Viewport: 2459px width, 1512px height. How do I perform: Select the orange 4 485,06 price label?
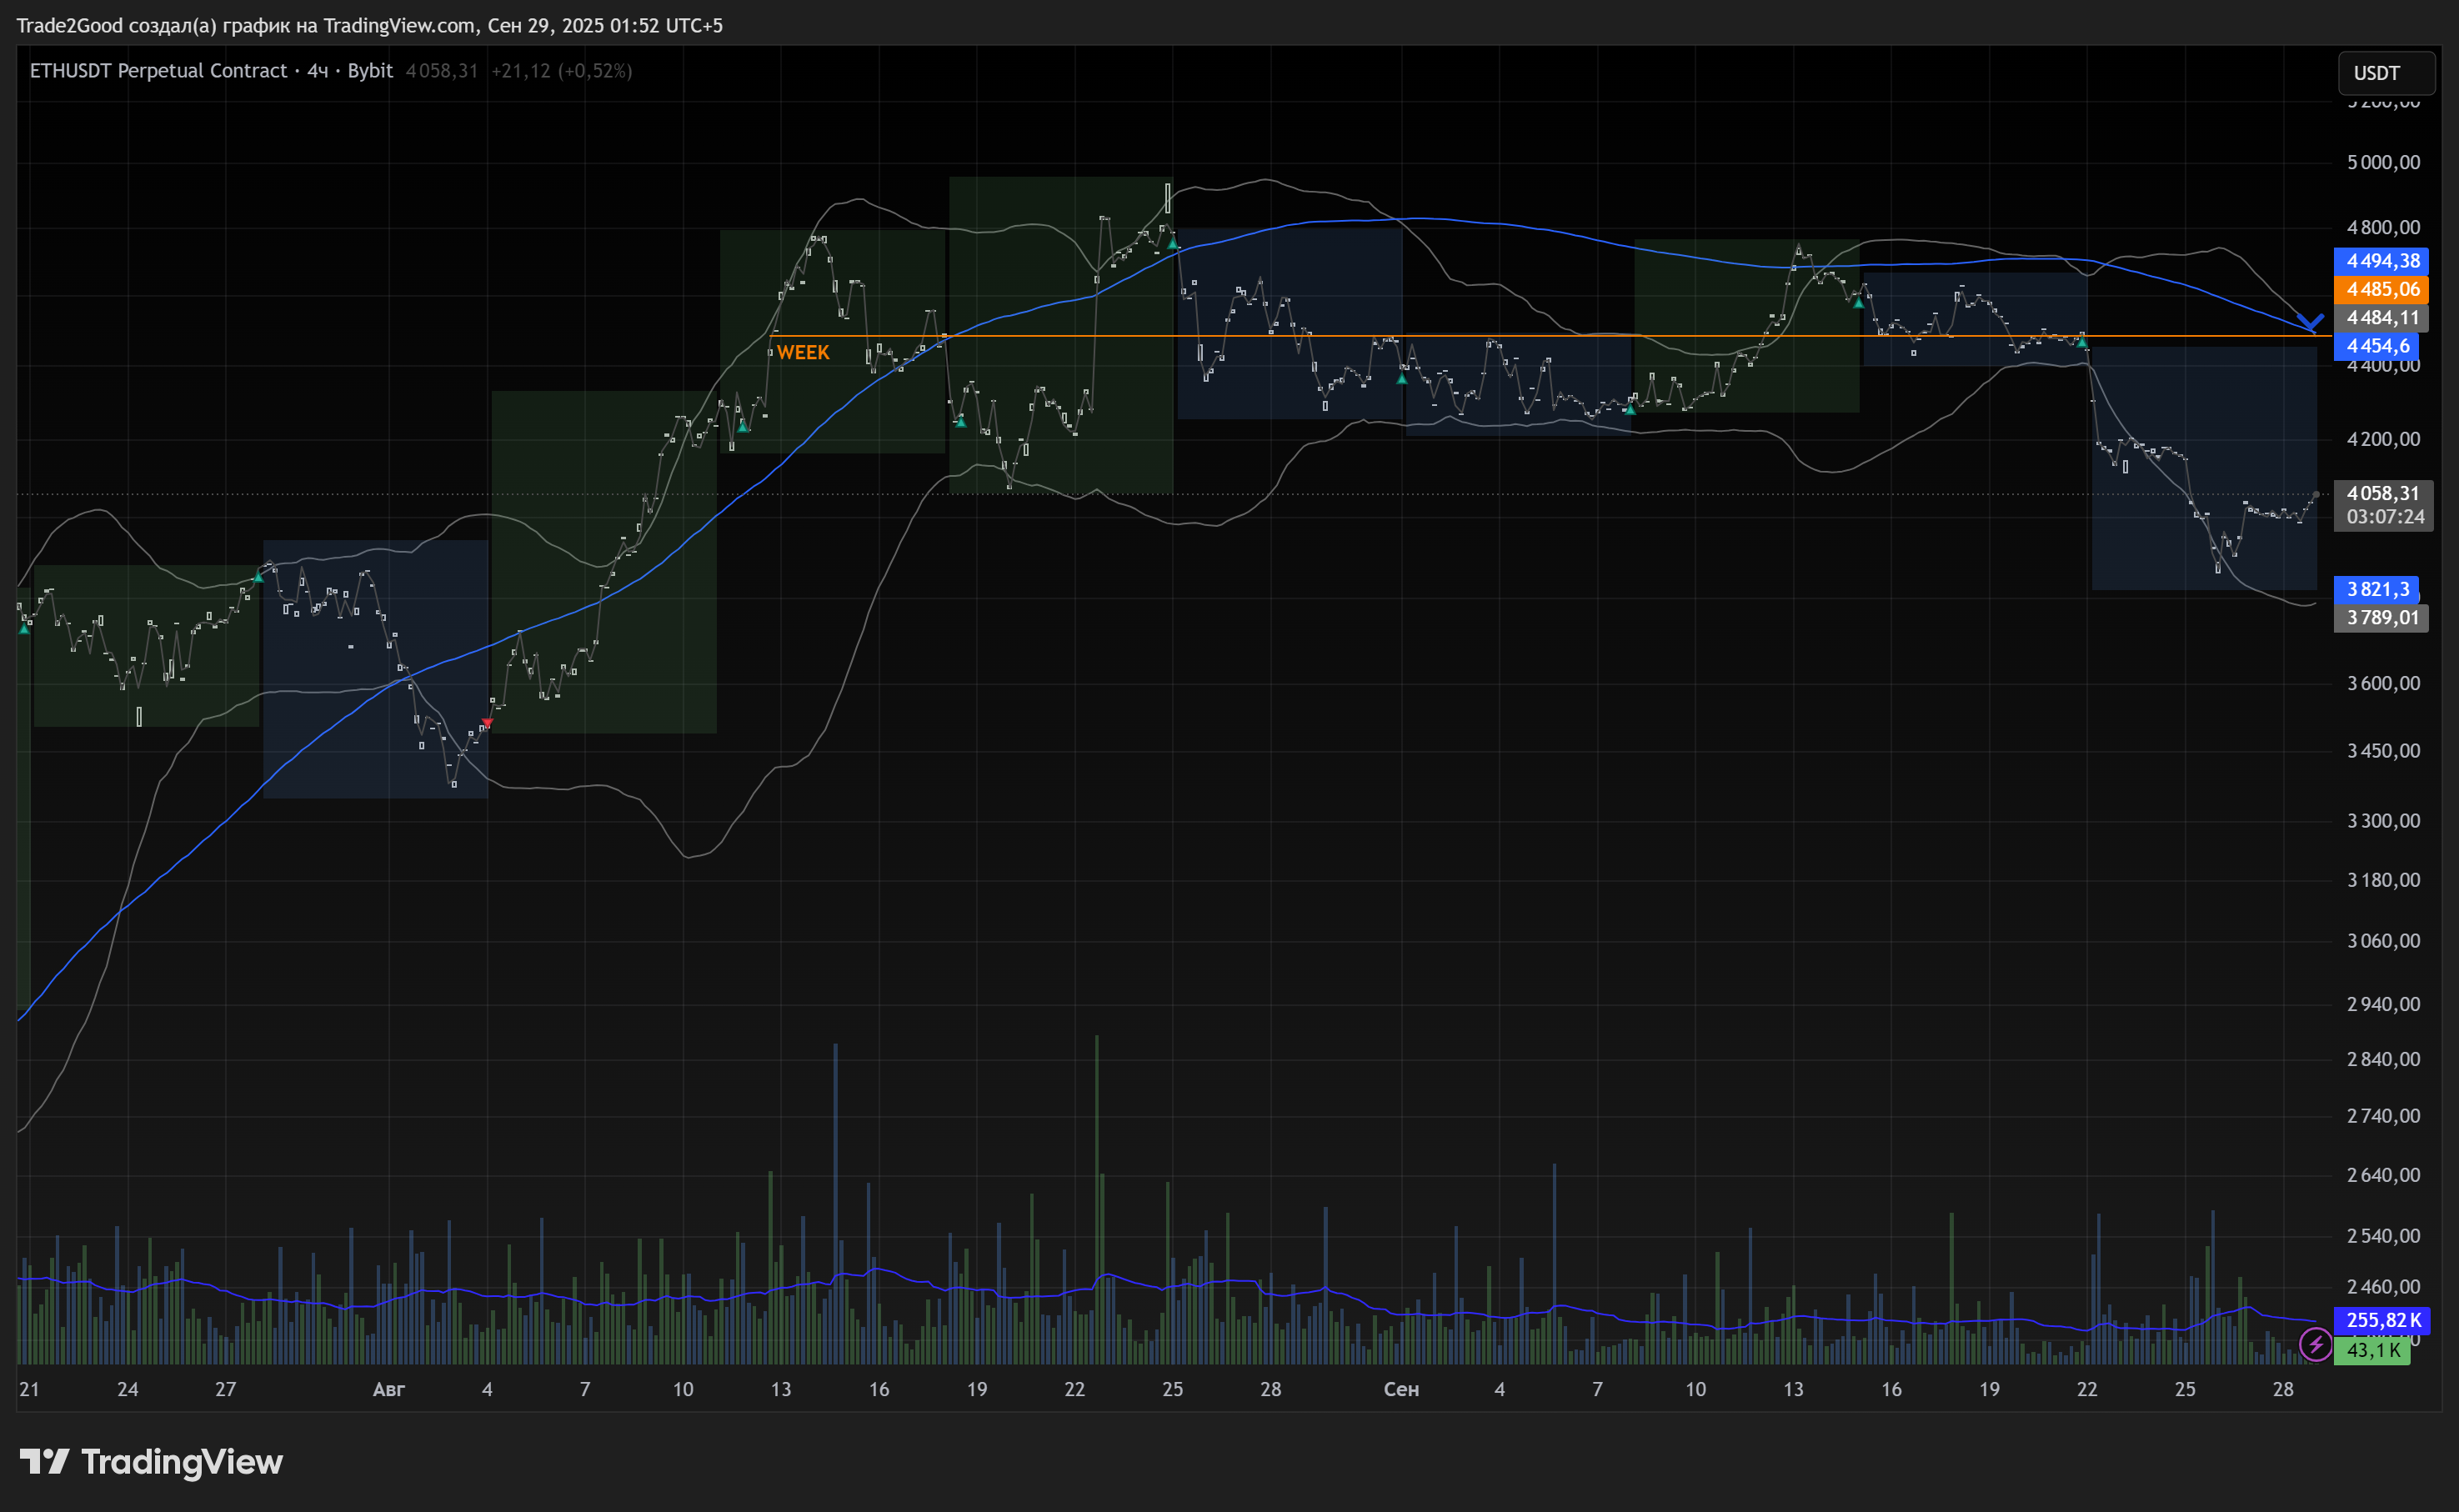[x=2382, y=289]
